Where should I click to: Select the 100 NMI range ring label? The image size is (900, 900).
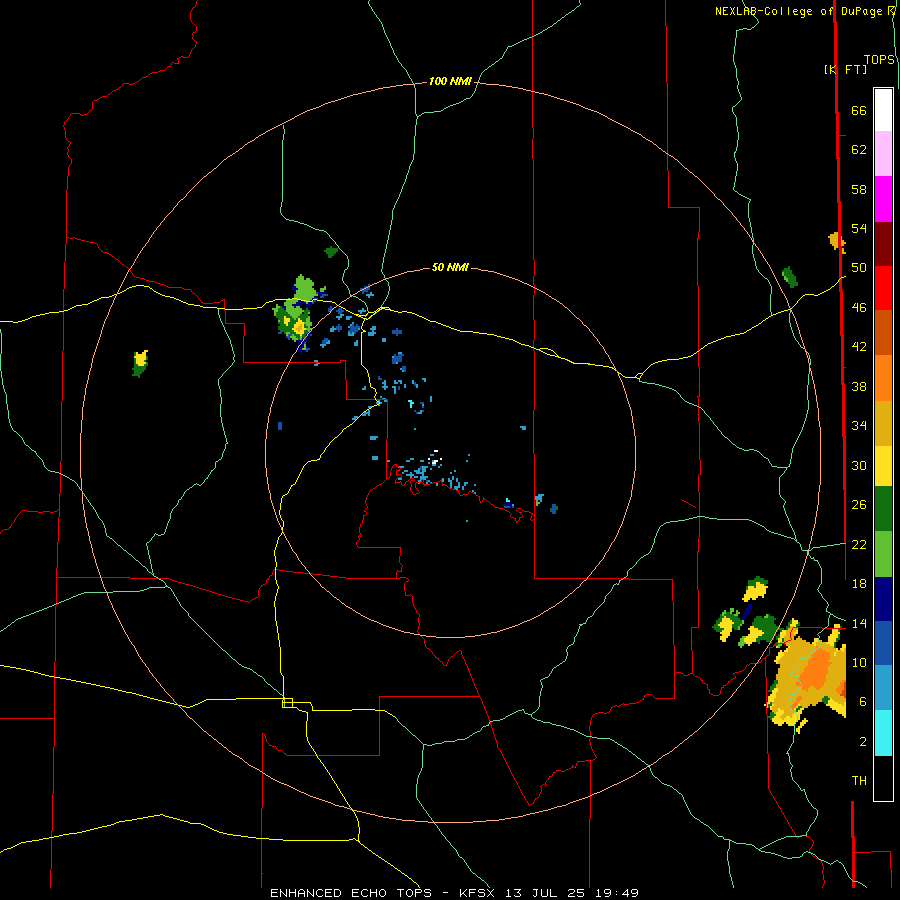[450, 81]
